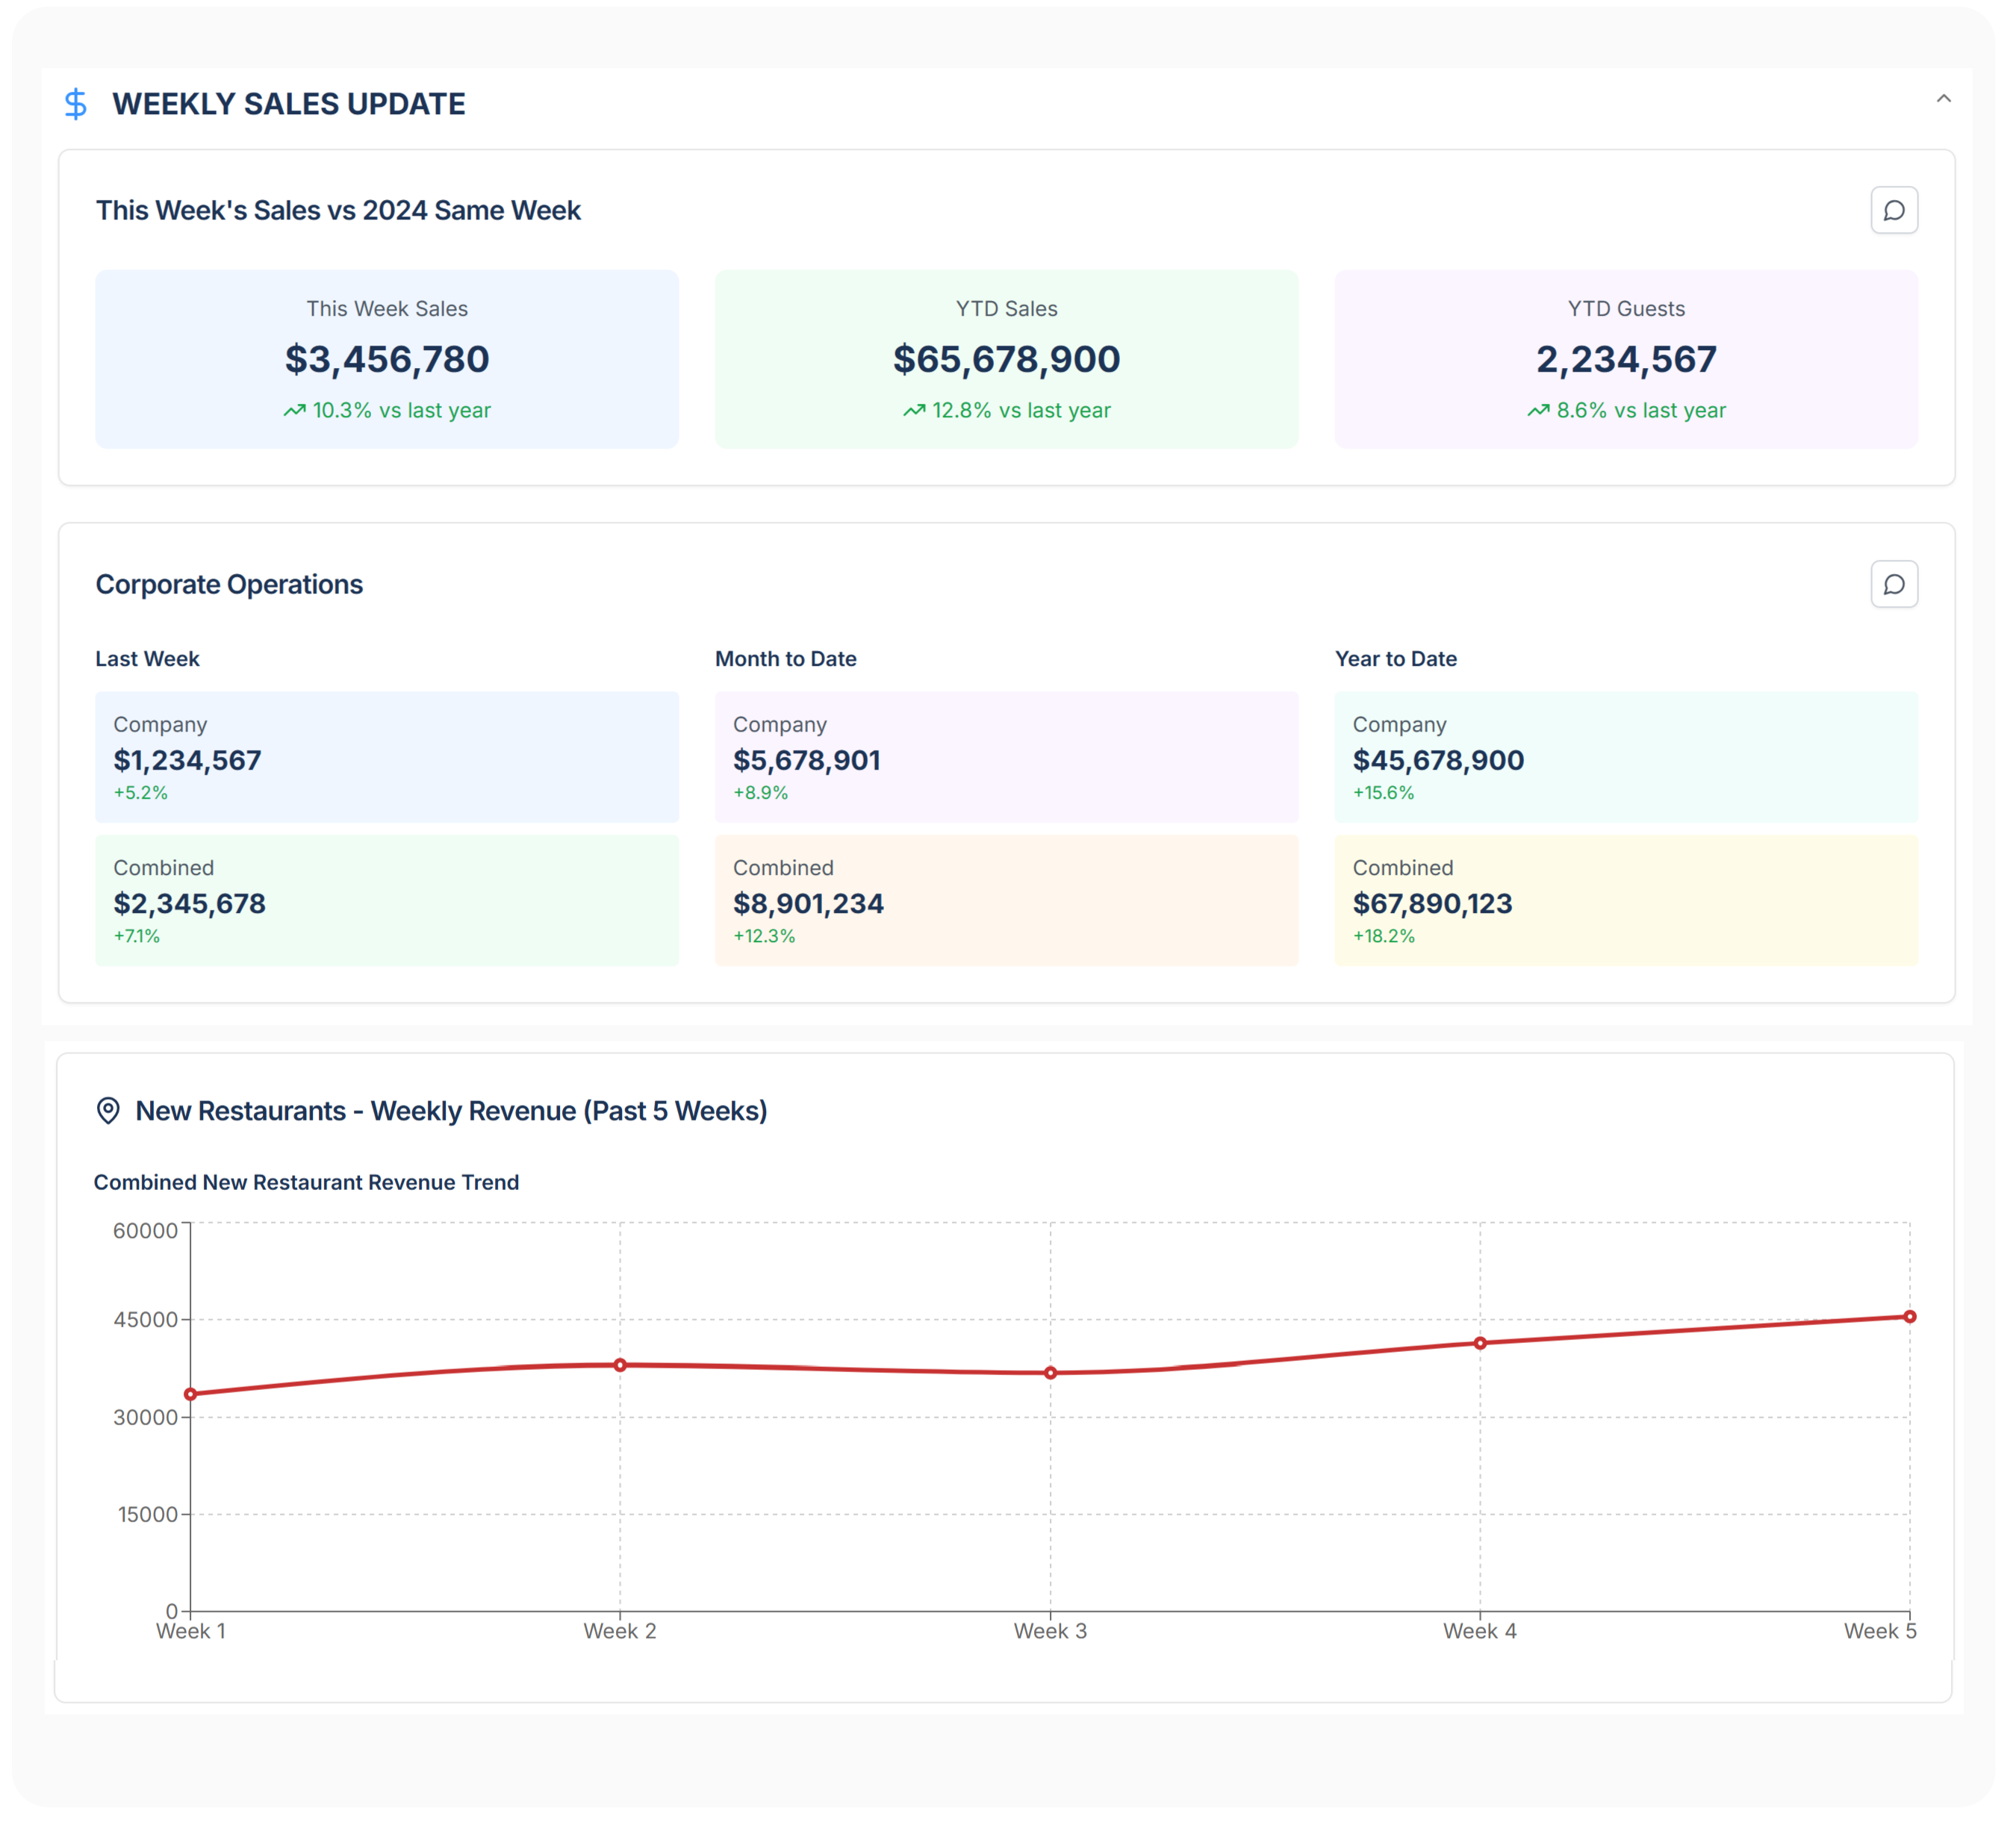Expand the Corporate Operations section details
2016x1829 pixels.
coord(229,584)
